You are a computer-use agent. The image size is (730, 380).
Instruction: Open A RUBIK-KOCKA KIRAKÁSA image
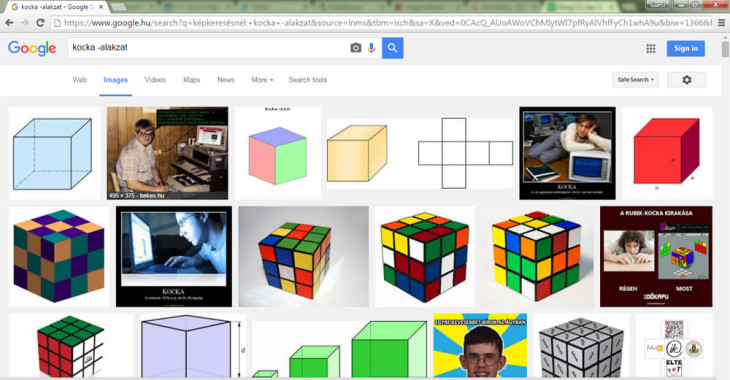pyautogui.click(x=656, y=257)
